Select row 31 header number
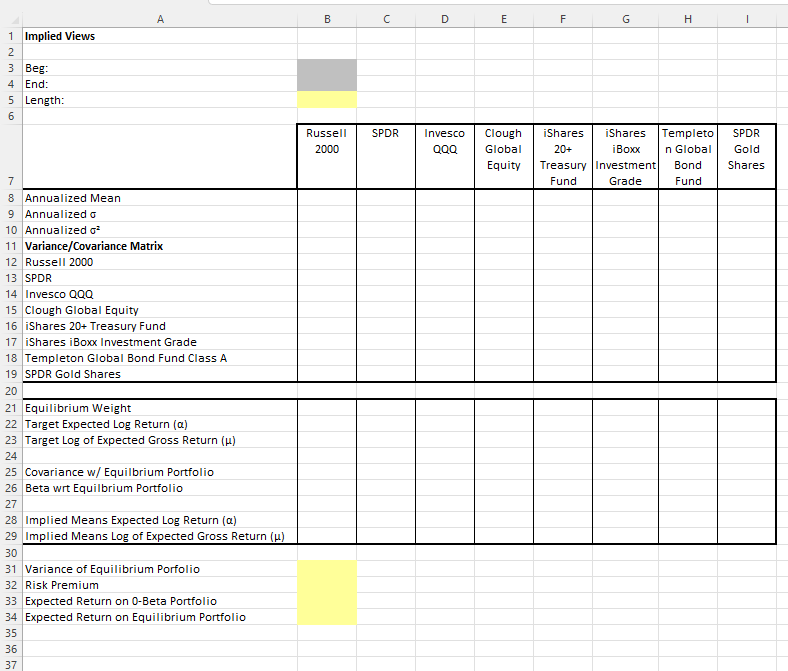Screen dimensions: 788x671 (x=11, y=569)
